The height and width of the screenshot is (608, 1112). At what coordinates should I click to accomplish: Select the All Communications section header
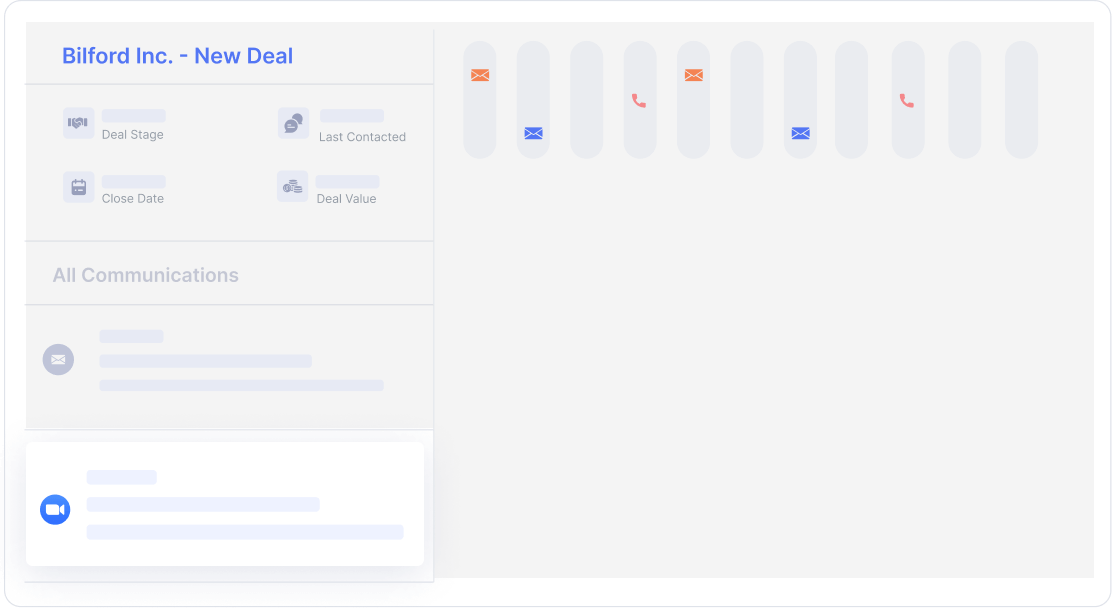coord(146,275)
